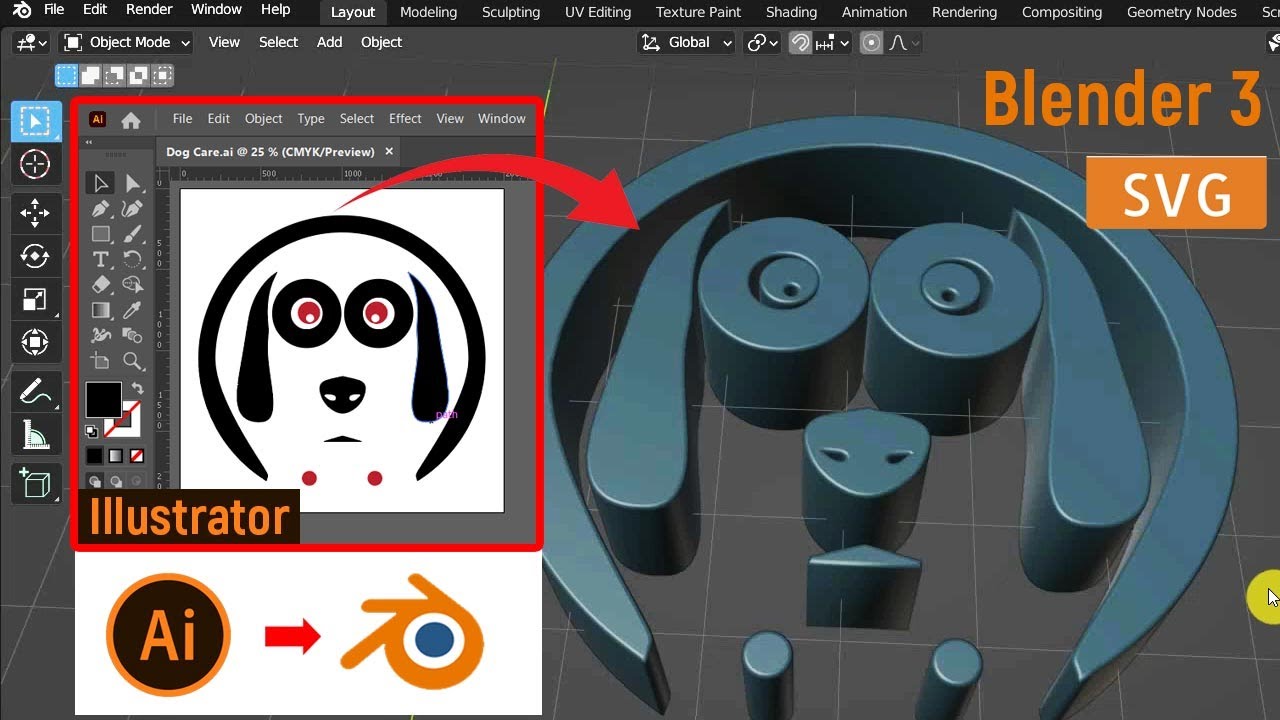
Task: Swap fill and stroke colors
Action: [x=137, y=388]
